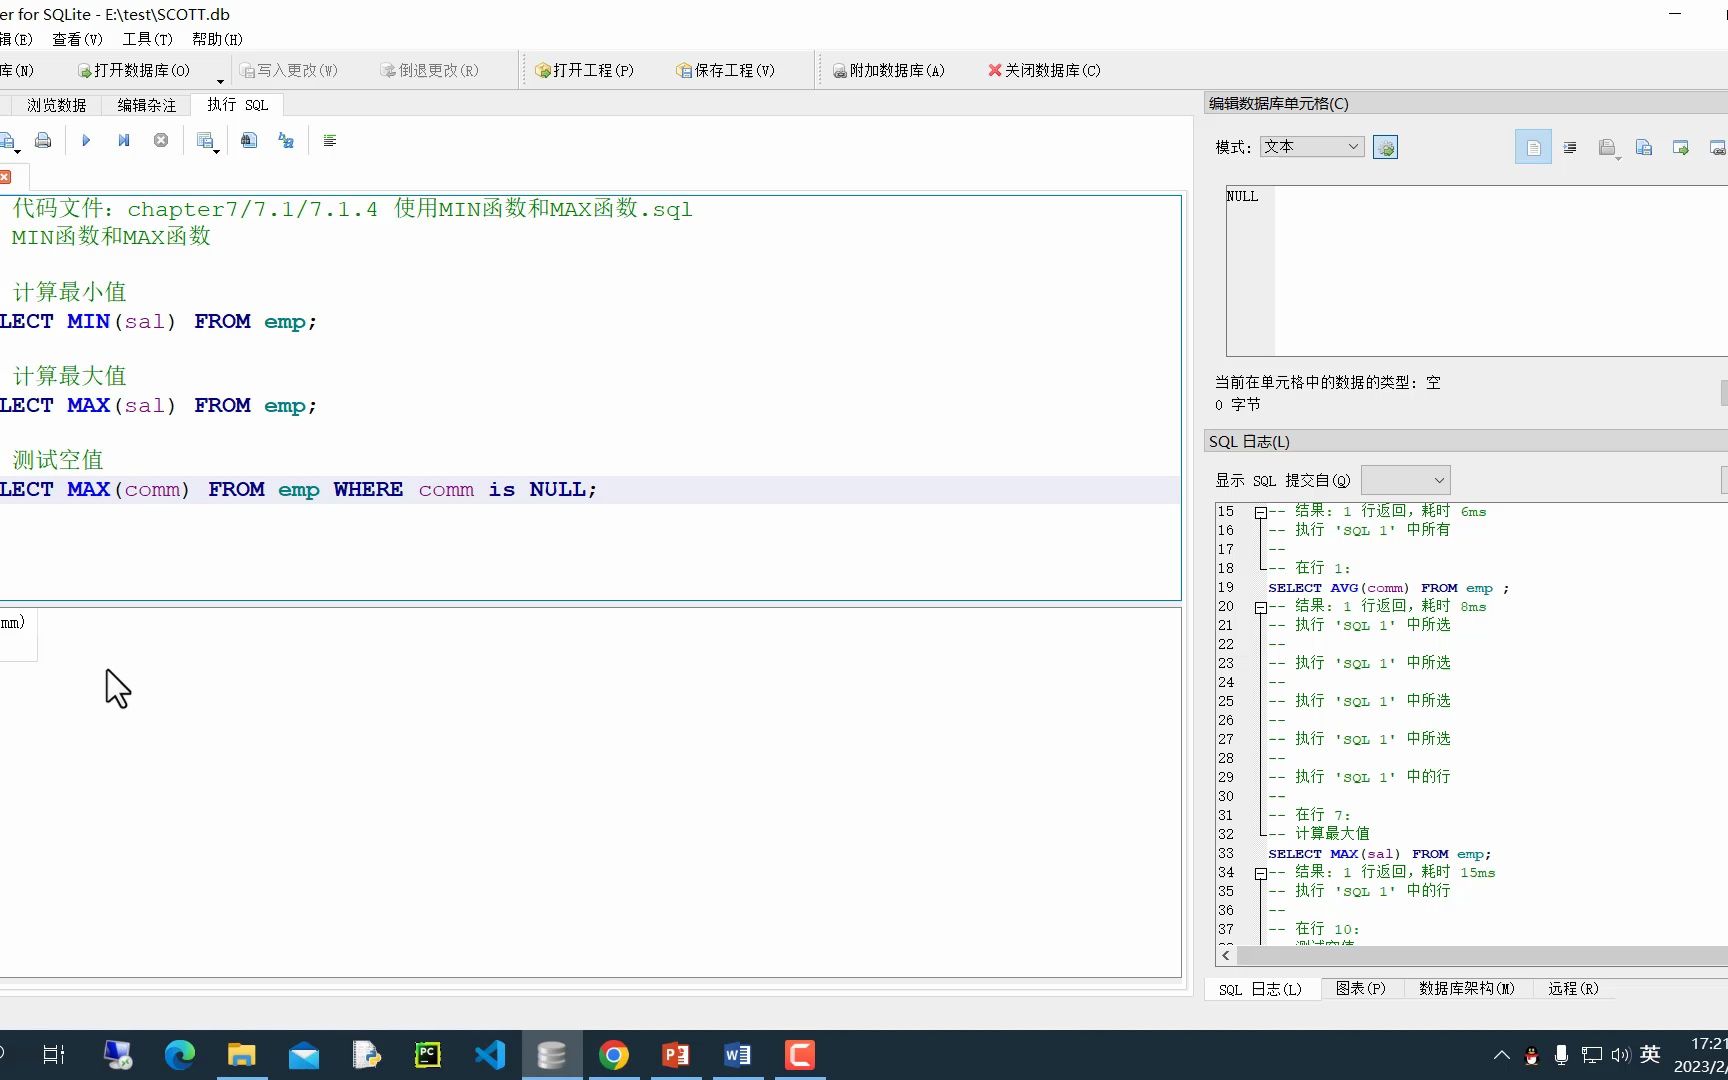Image resolution: width=1728 pixels, height=1080 pixels.
Task: Click log line 33 'SELECT MAX(sal) FROM emp'
Action: pyautogui.click(x=1379, y=854)
